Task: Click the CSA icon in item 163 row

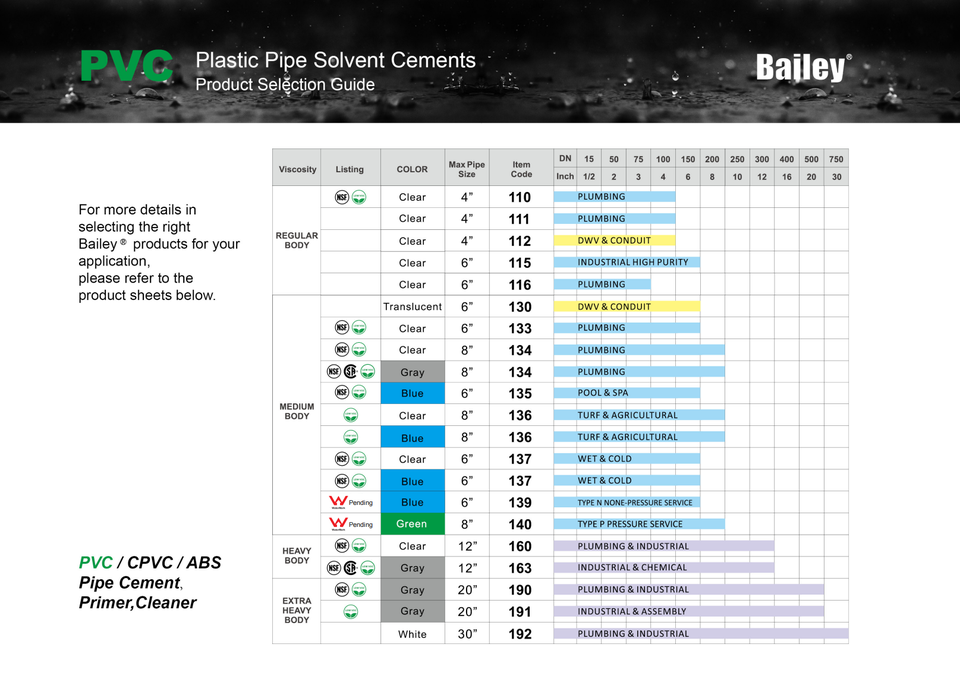Action: click(350, 568)
